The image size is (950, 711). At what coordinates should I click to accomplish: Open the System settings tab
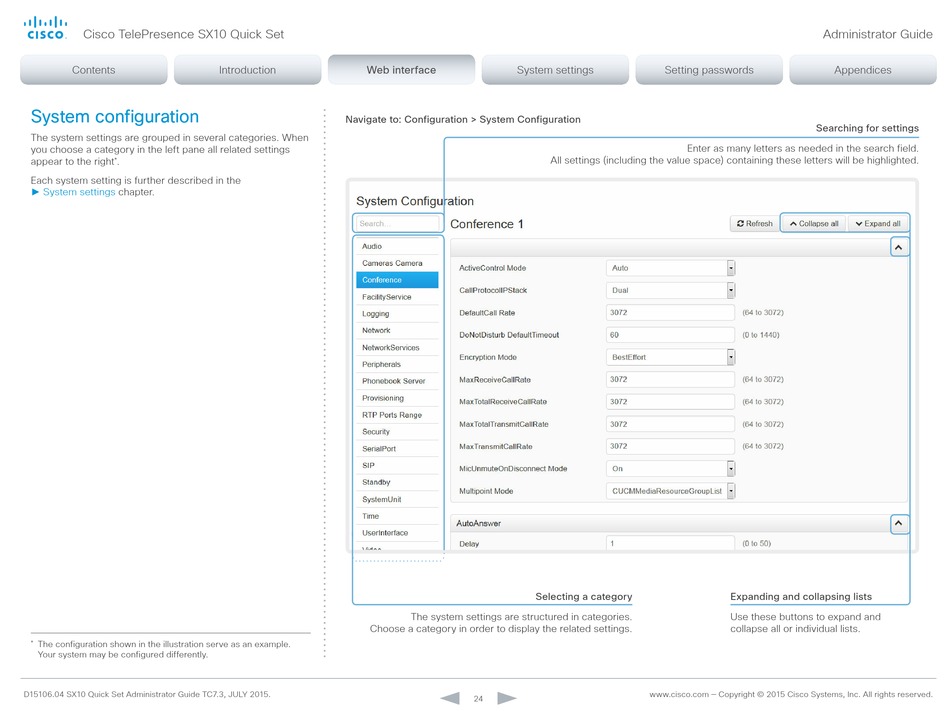tap(555, 70)
